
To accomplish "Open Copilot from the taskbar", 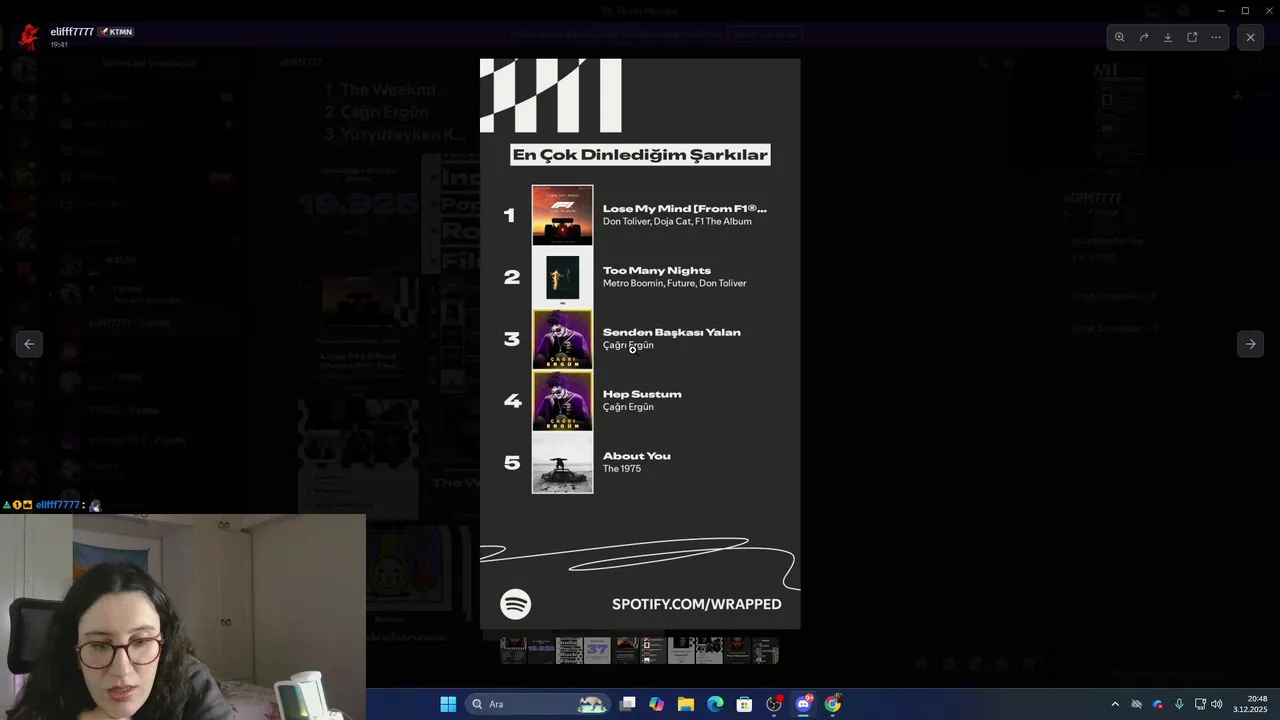I will (656, 704).
